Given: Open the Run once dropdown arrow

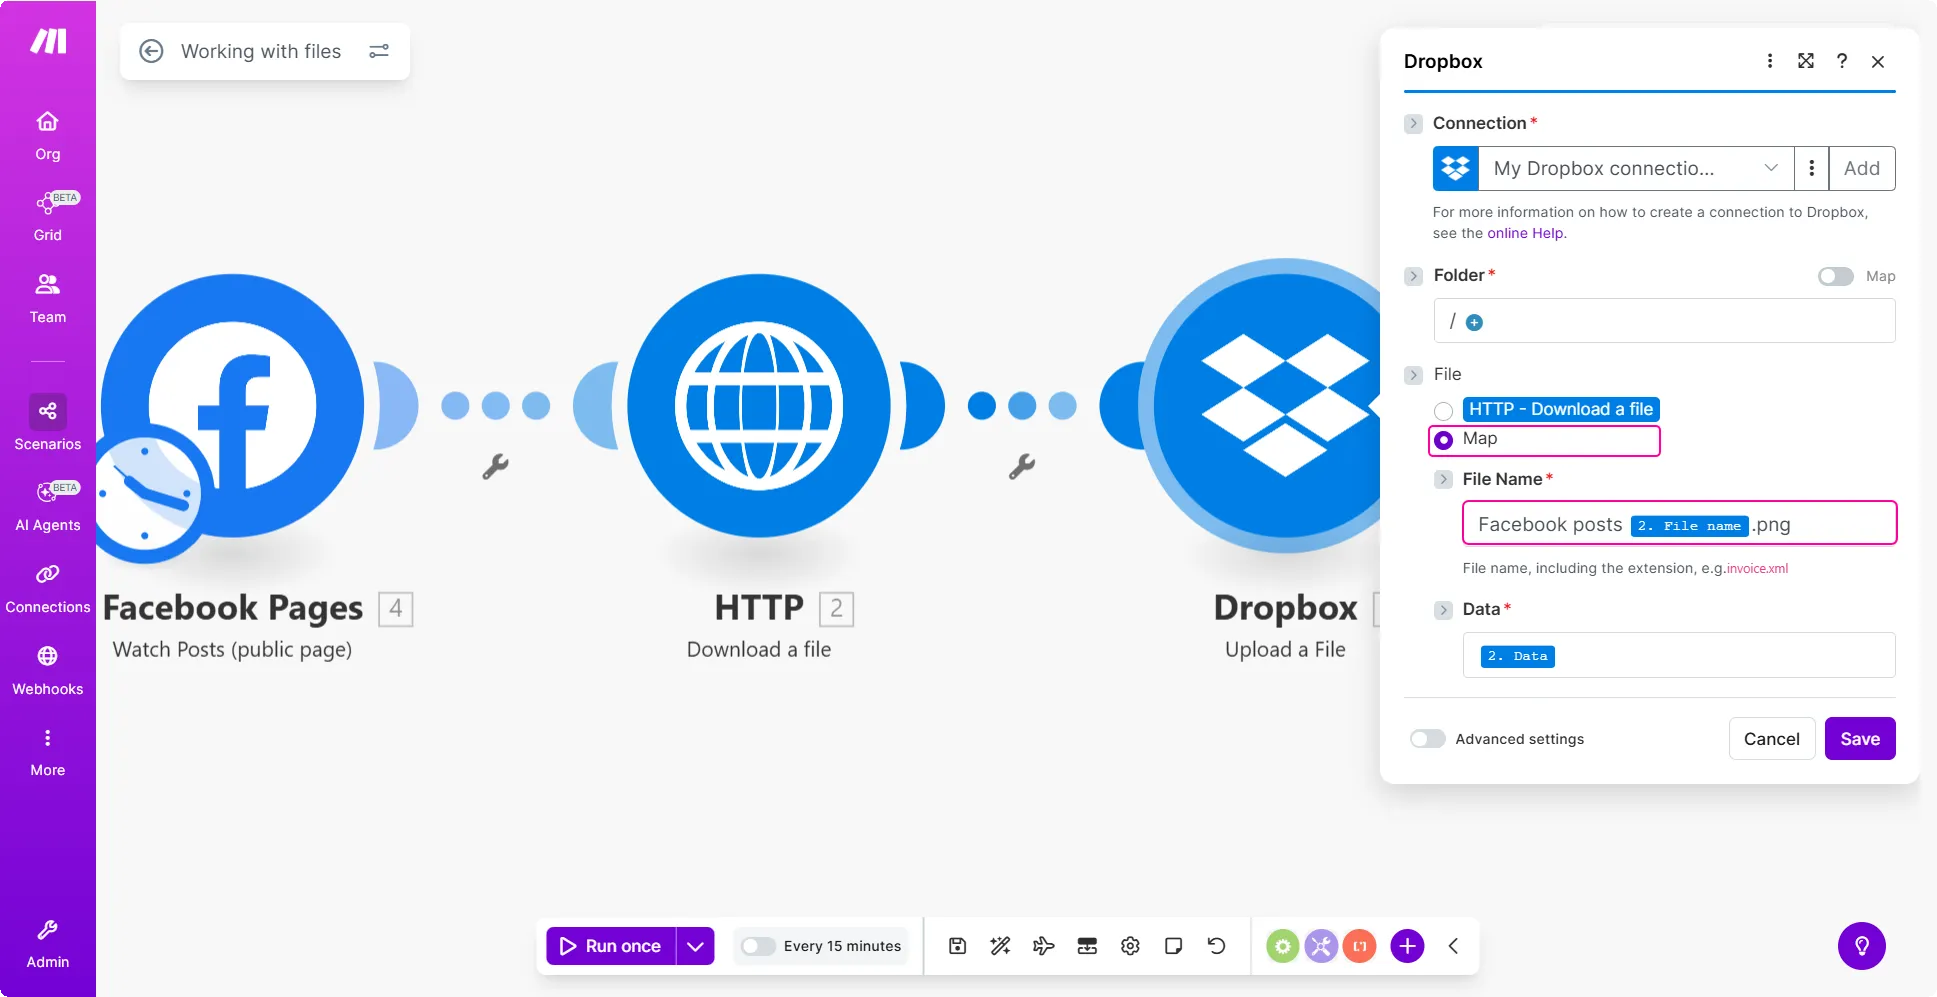Looking at the screenshot, I should pyautogui.click(x=696, y=946).
